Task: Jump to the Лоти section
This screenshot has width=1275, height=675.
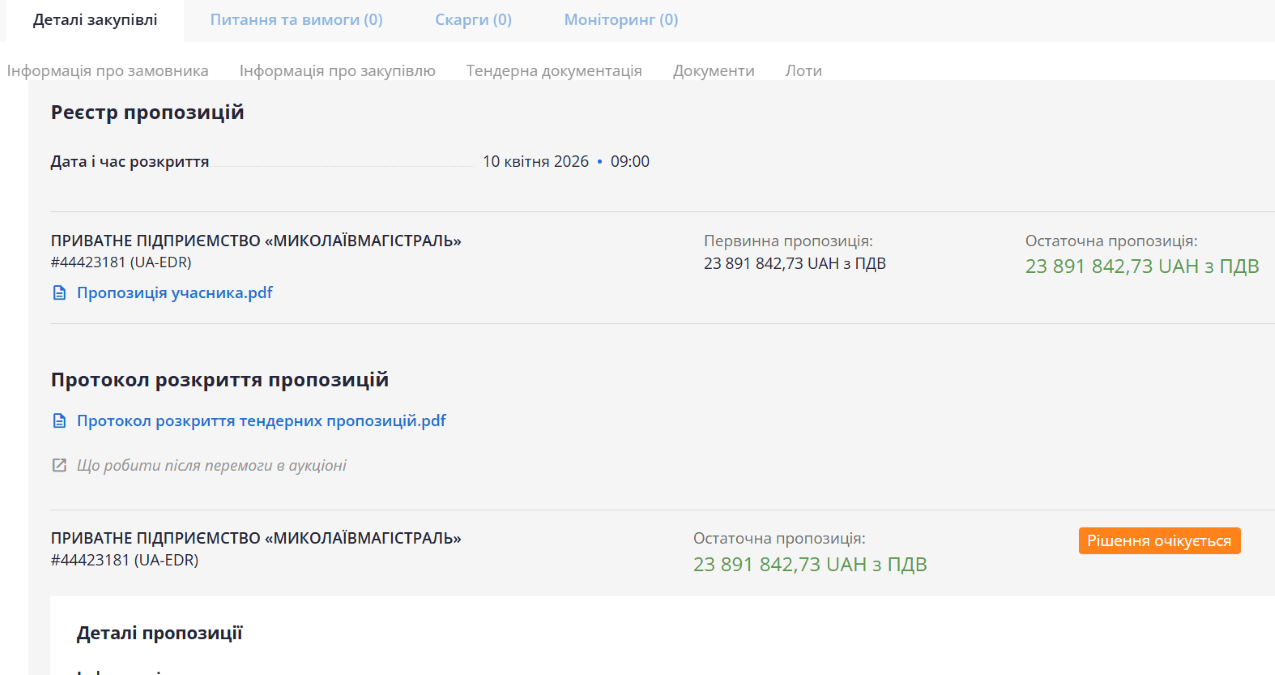Action: [803, 71]
